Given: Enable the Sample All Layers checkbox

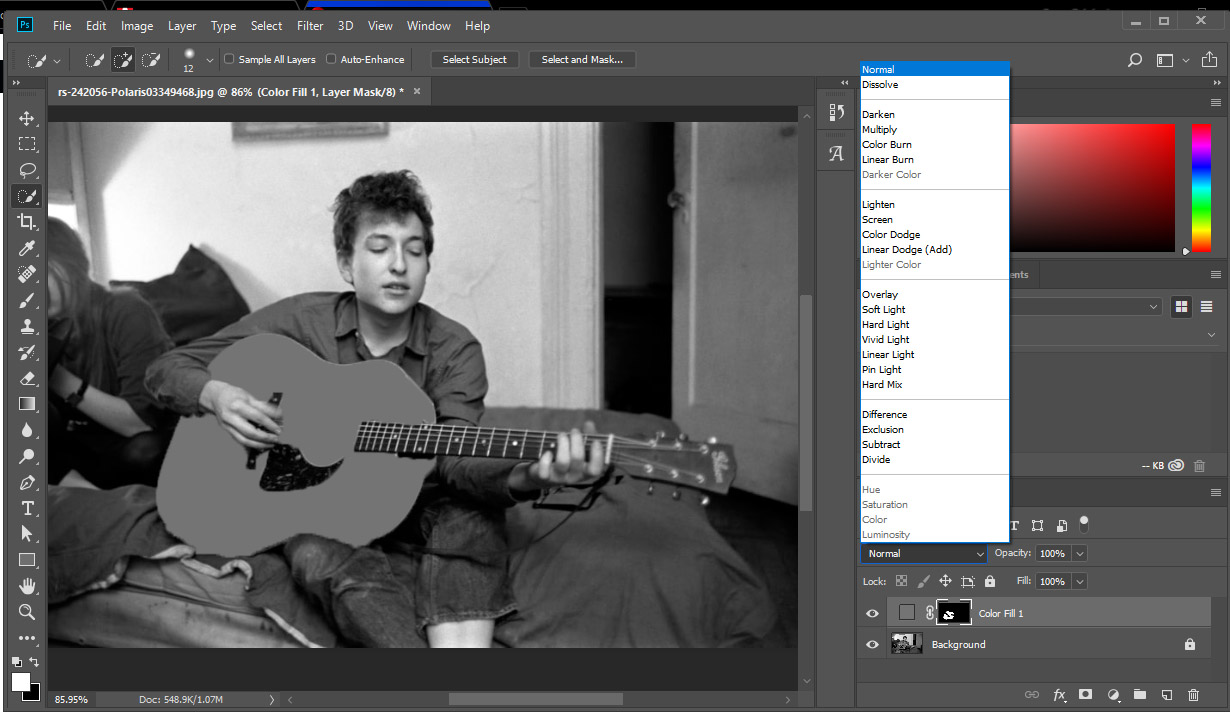Looking at the screenshot, I should pyautogui.click(x=228, y=59).
